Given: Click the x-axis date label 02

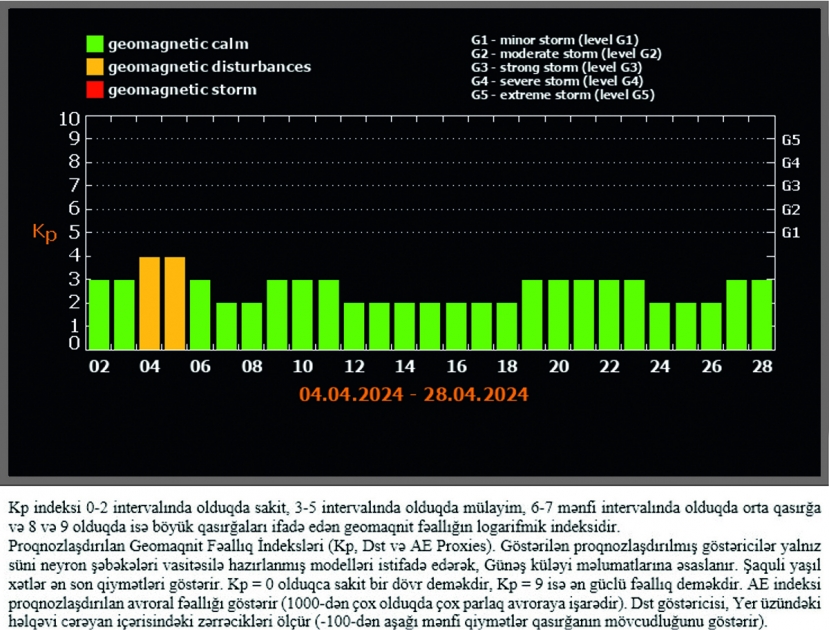Looking at the screenshot, I should click(99, 366).
